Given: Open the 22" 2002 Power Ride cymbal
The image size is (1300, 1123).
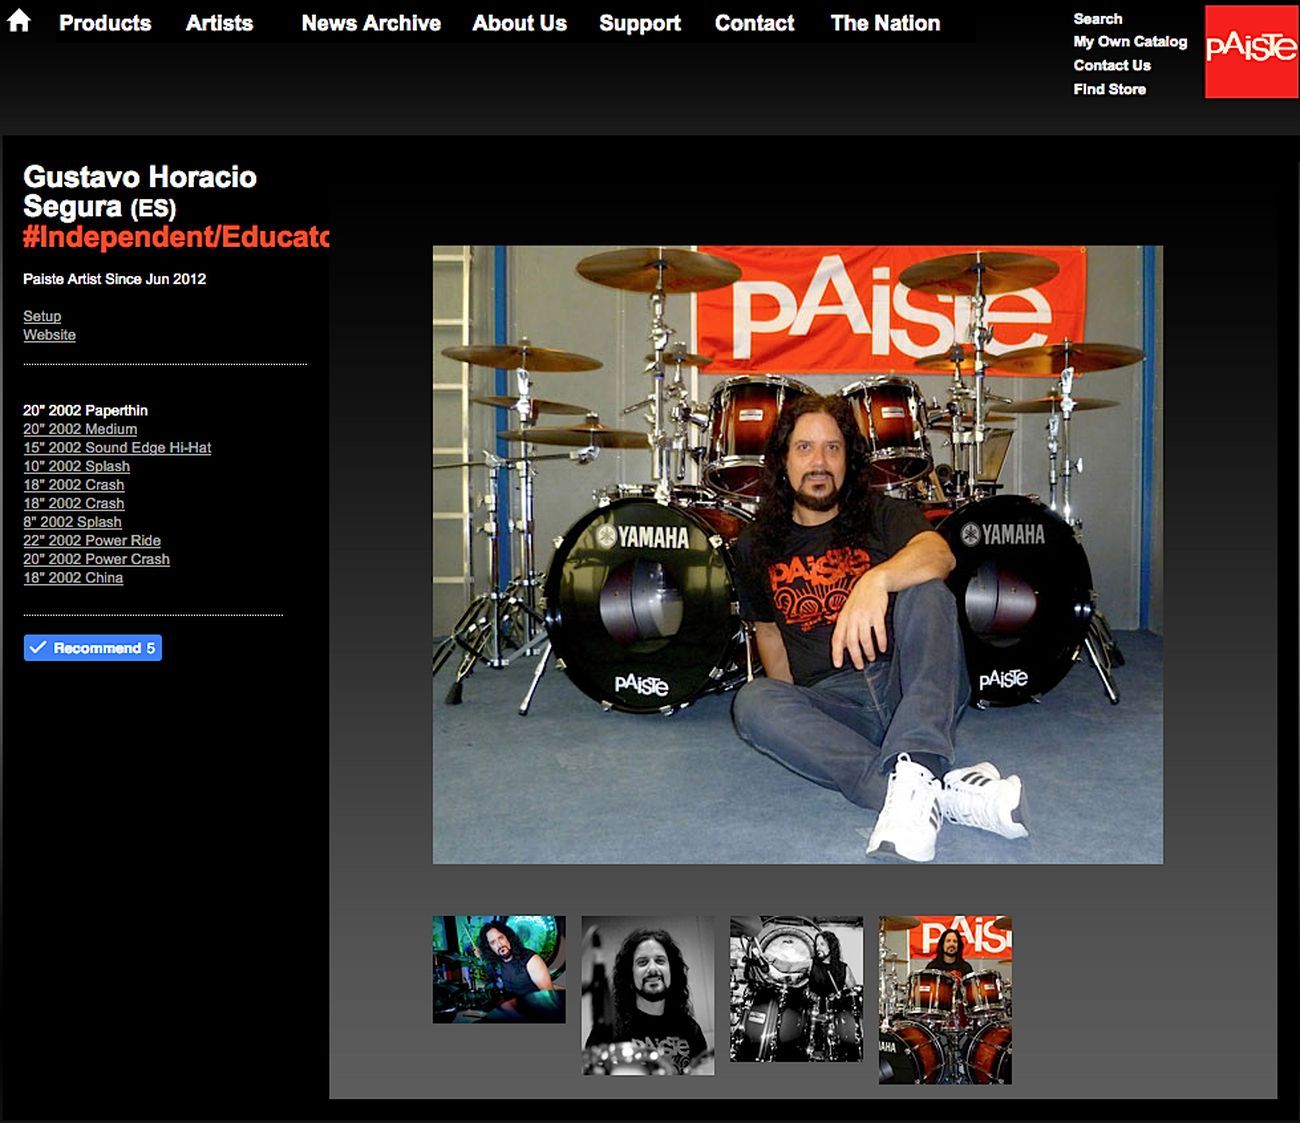Looking at the screenshot, I should [92, 541].
